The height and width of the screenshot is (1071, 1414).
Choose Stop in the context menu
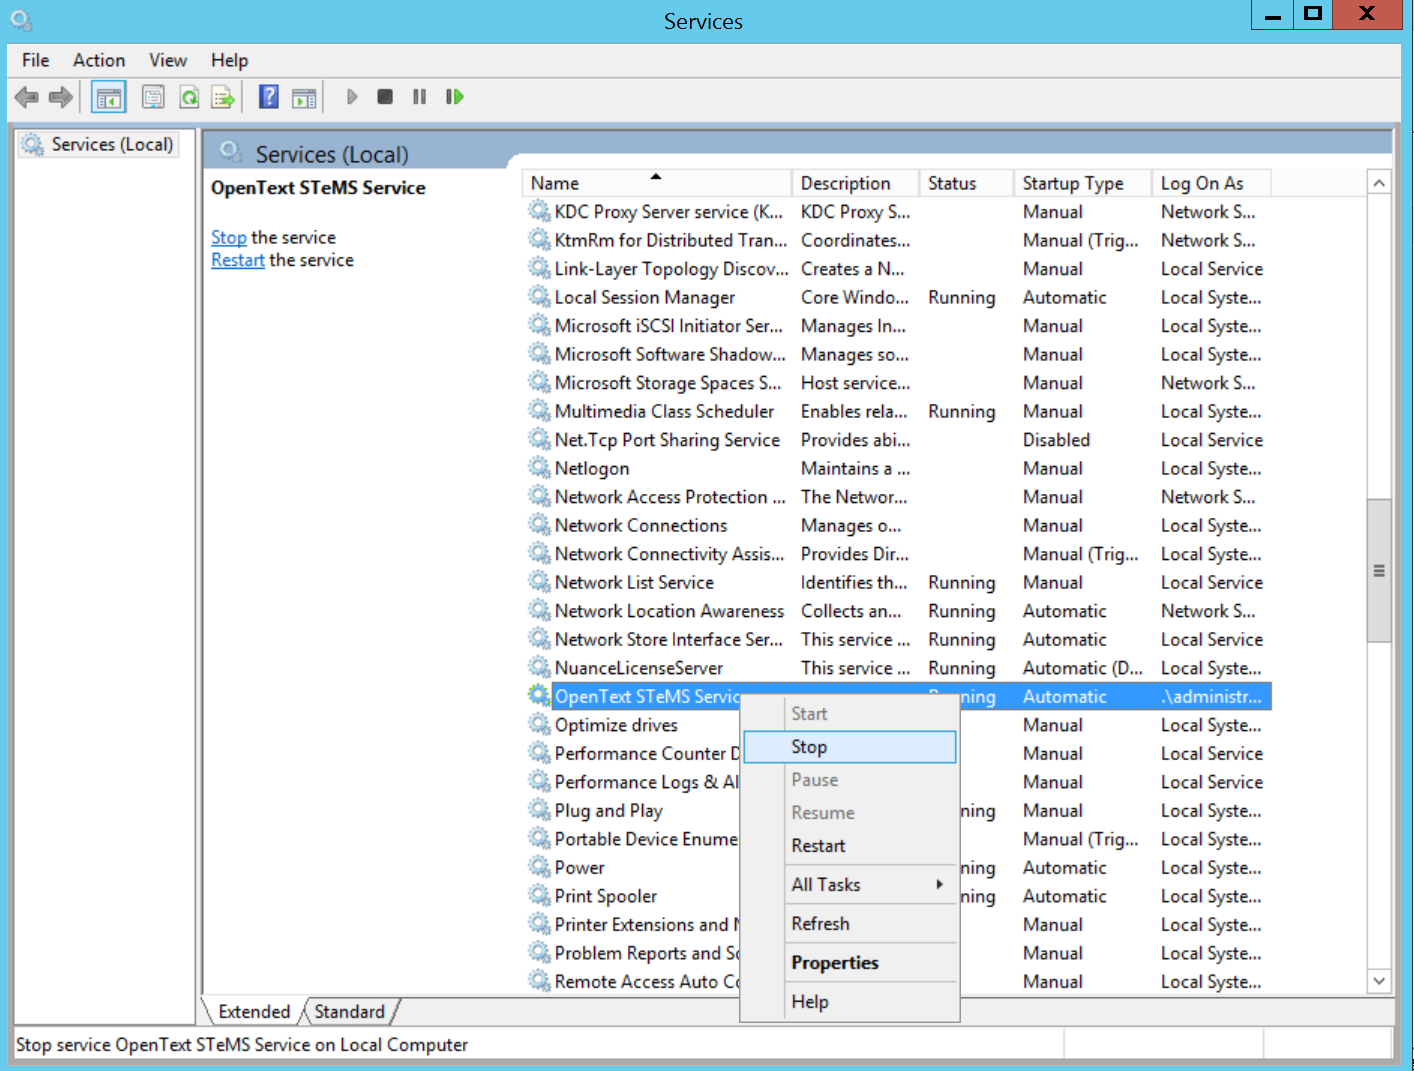pyautogui.click(x=809, y=747)
